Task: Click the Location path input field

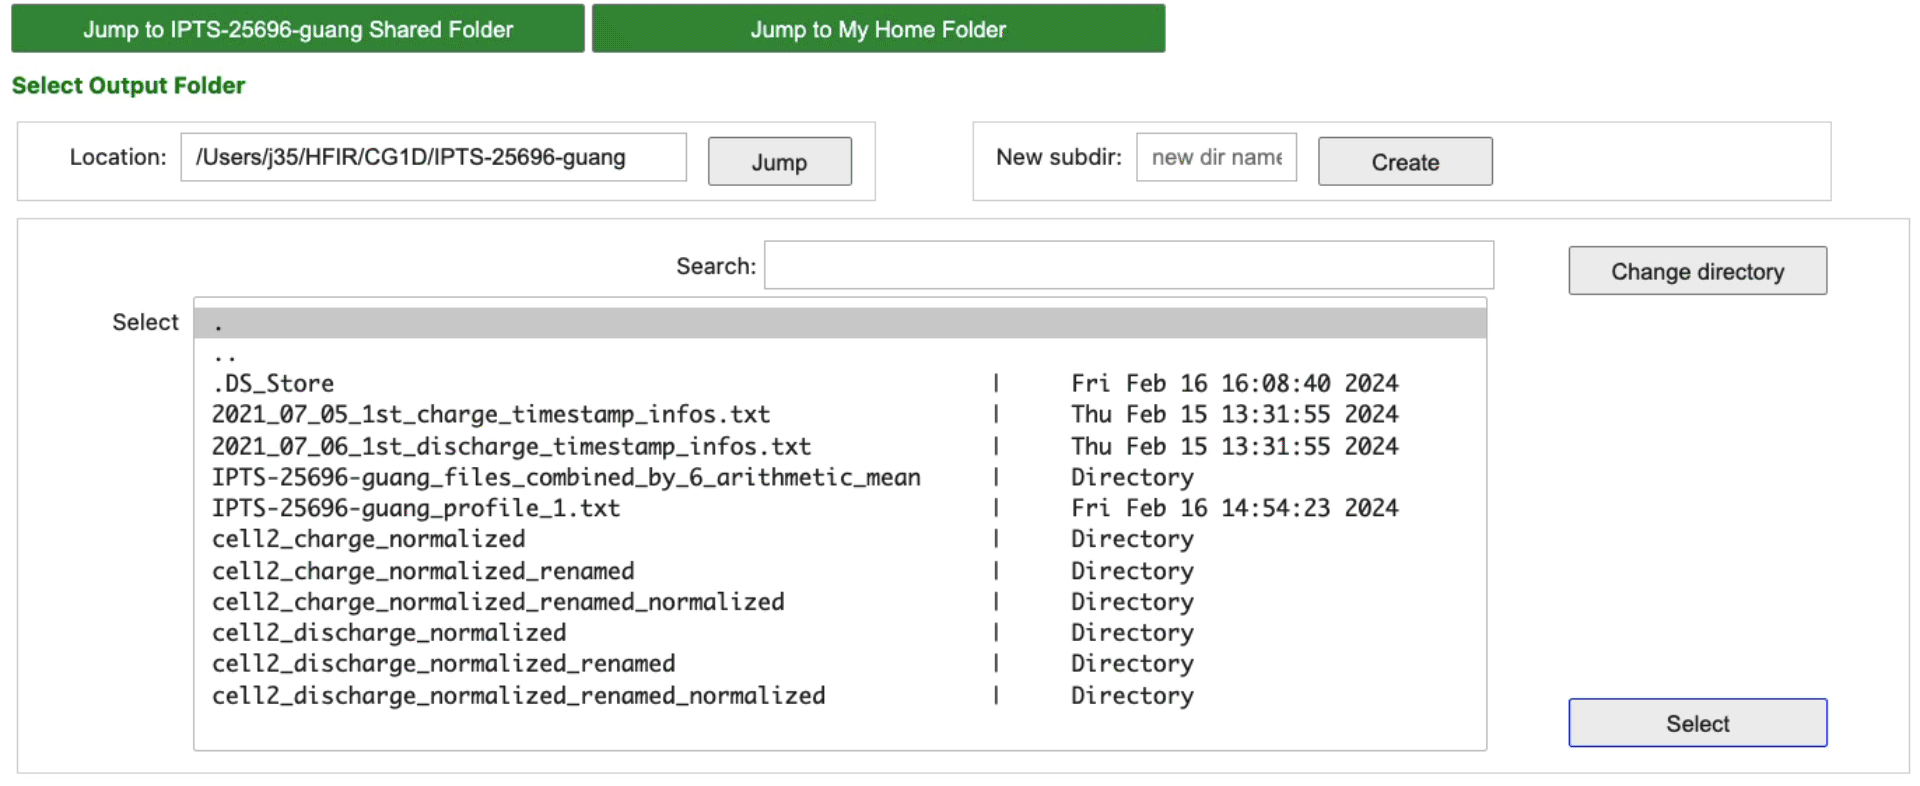Action: (x=433, y=158)
